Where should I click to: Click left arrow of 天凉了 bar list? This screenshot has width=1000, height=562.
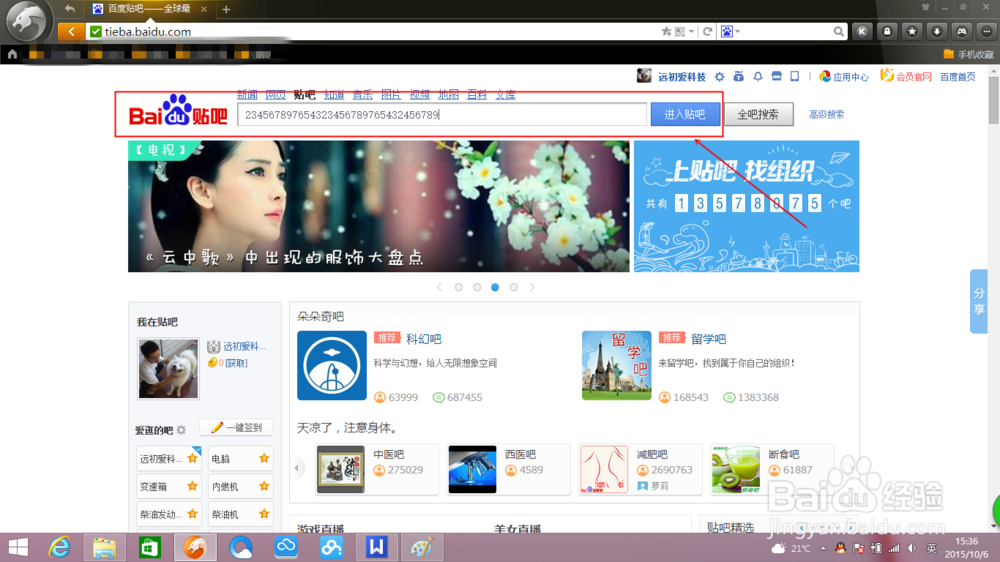(x=297, y=469)
